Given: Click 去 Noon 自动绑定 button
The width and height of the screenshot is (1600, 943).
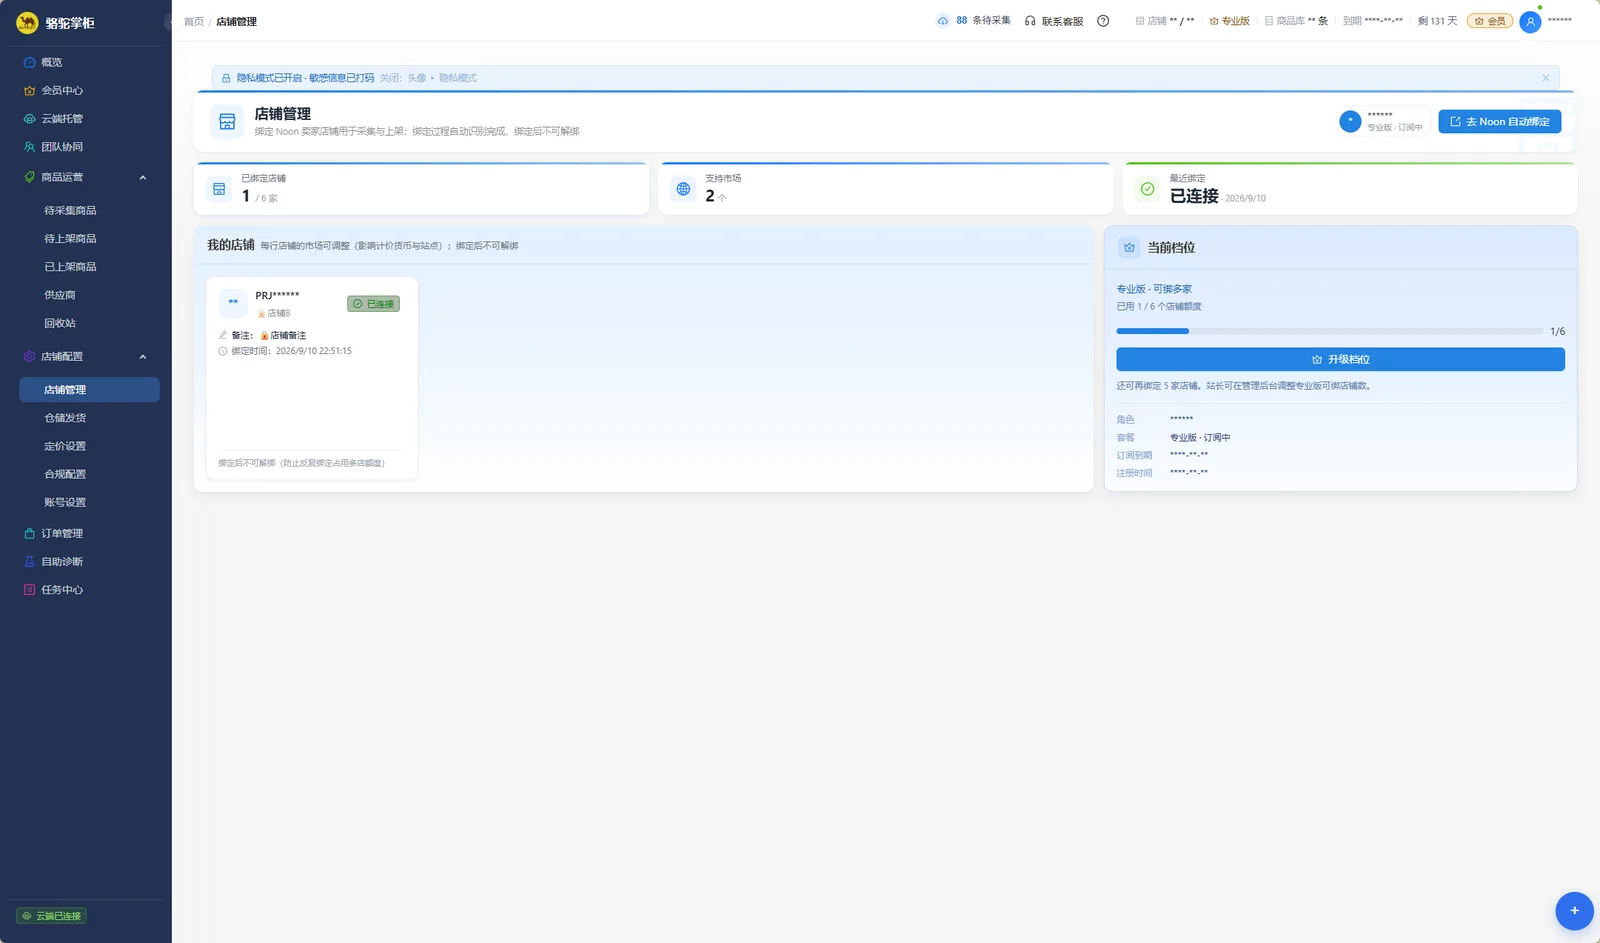Looking at the screenshot, I should (1500, 121).
